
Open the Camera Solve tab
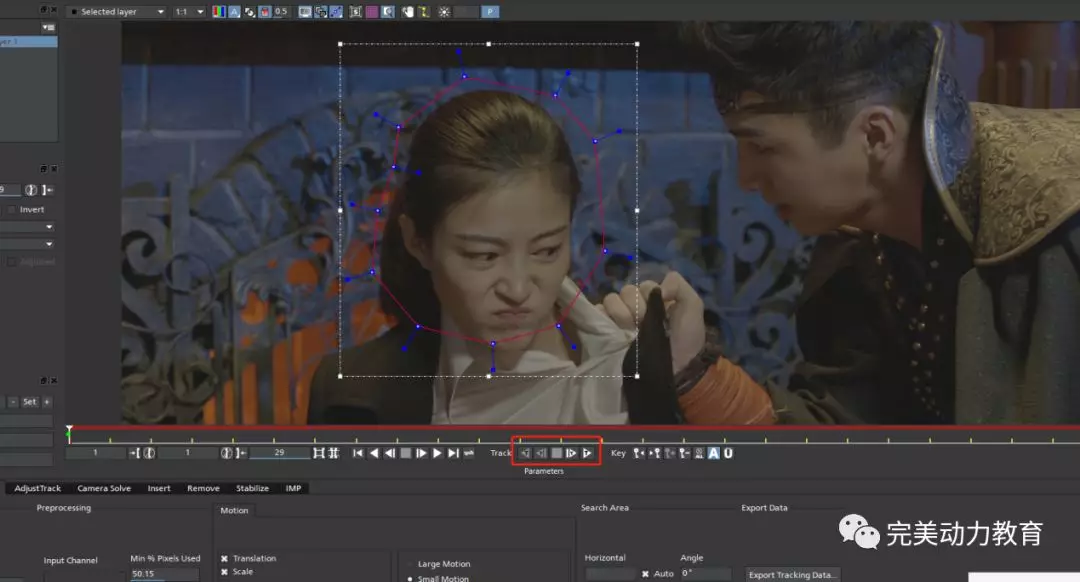(104, 488)
